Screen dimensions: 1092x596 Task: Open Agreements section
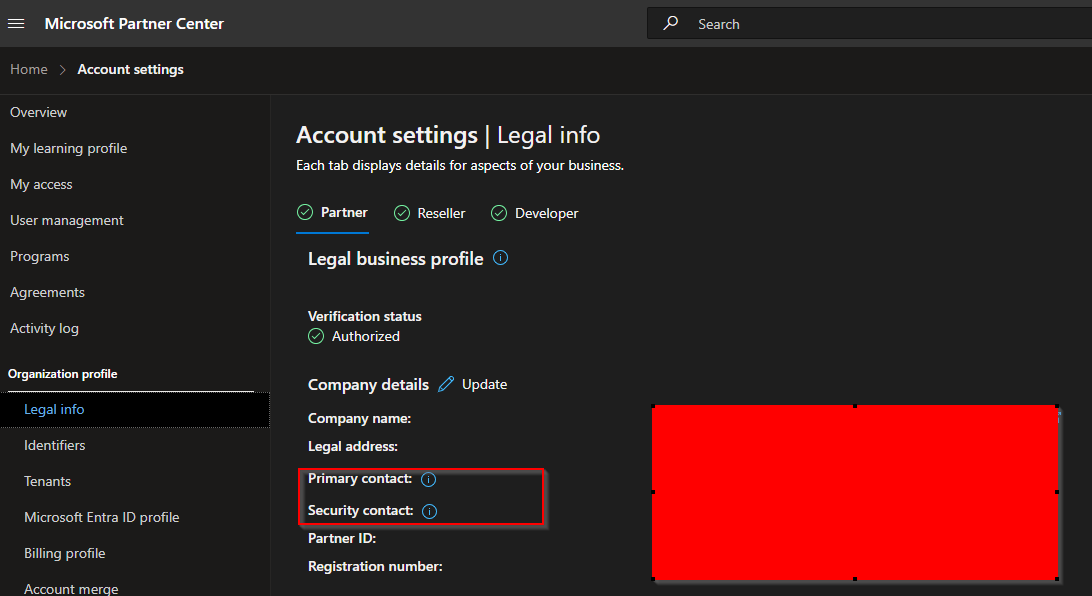(47, 292)
